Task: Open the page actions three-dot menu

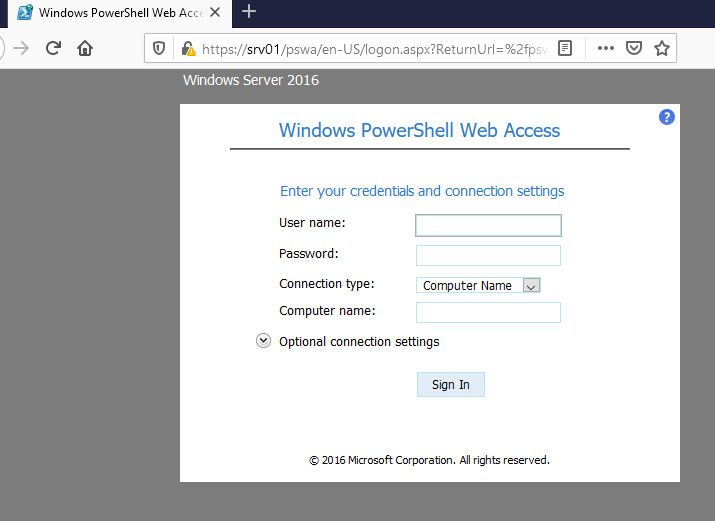Action: [605, 48]
